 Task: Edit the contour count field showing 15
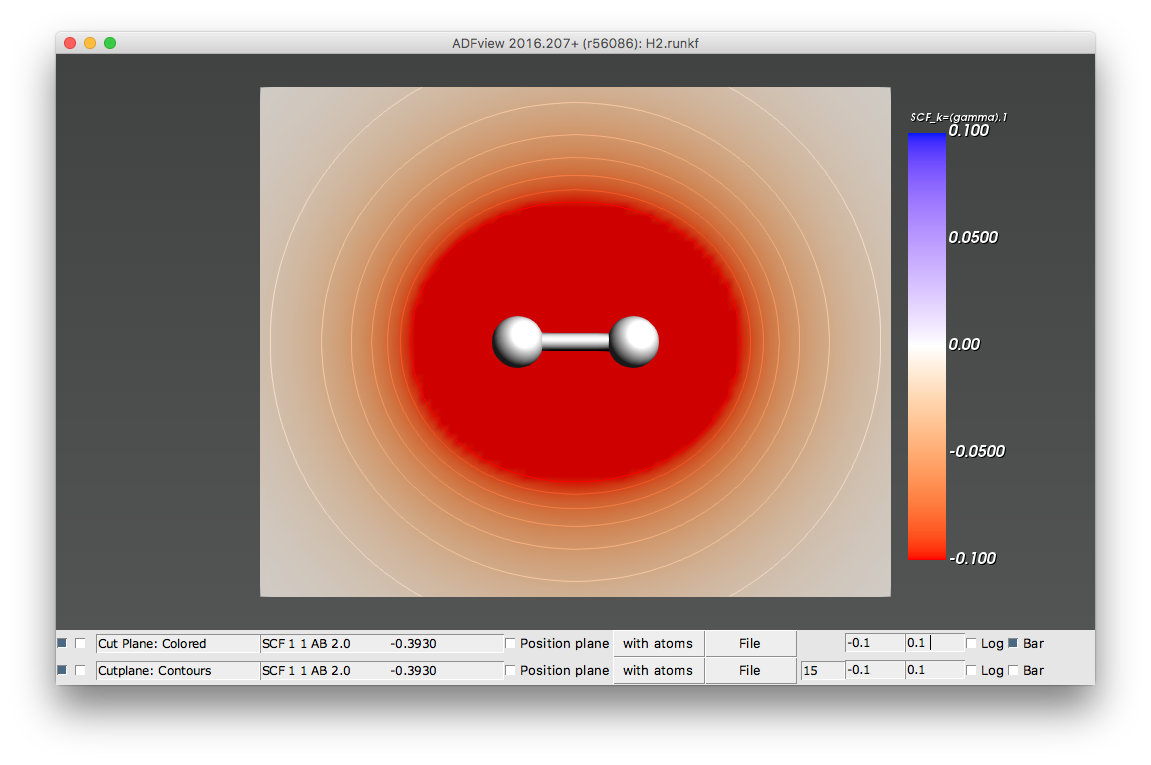coord(821,670)
